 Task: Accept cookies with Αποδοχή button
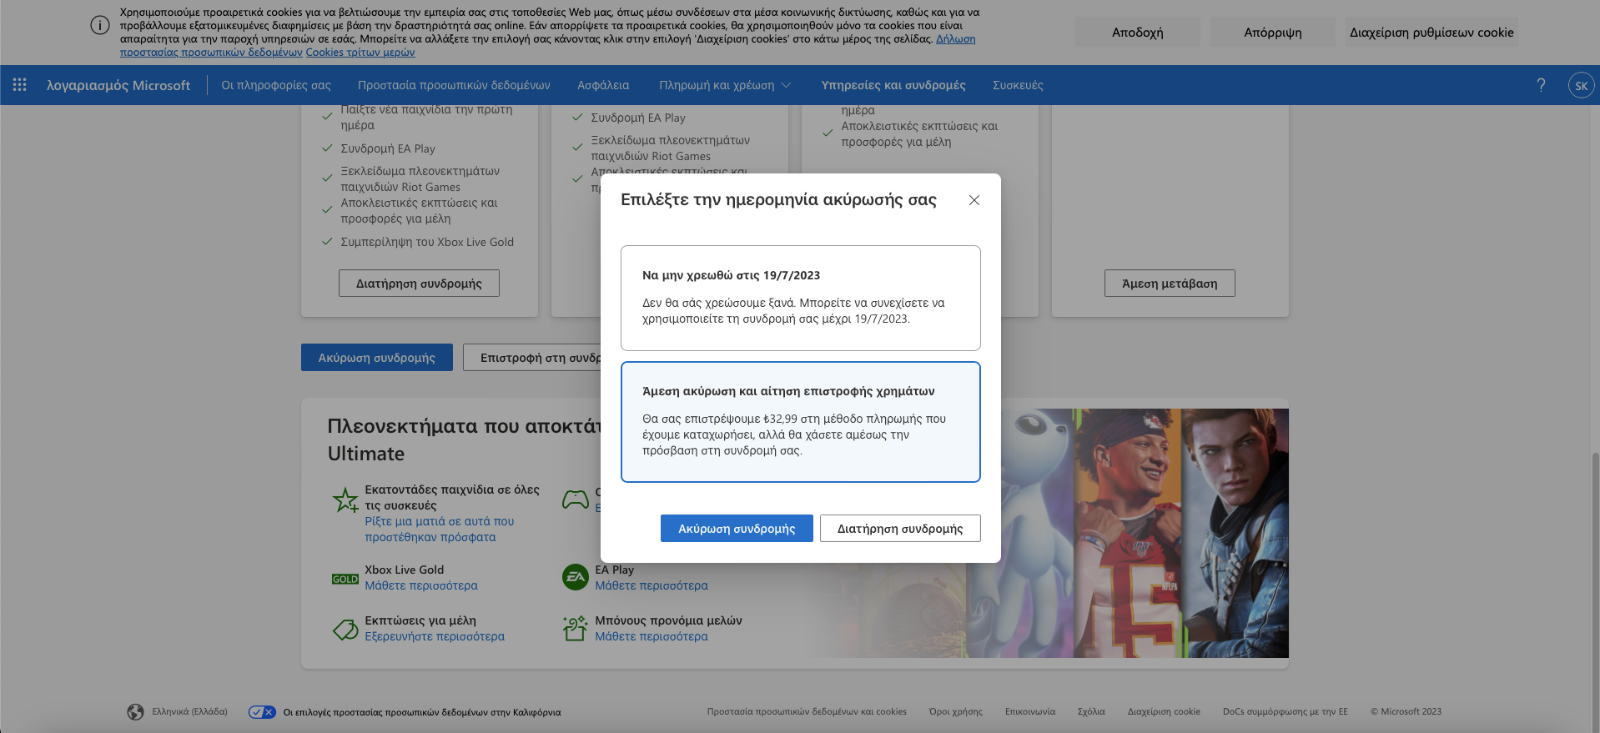coord(1138,32)
